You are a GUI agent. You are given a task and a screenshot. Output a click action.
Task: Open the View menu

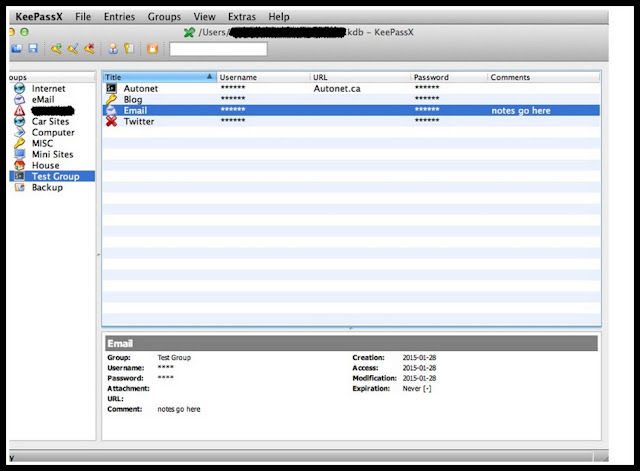[204, 17]
